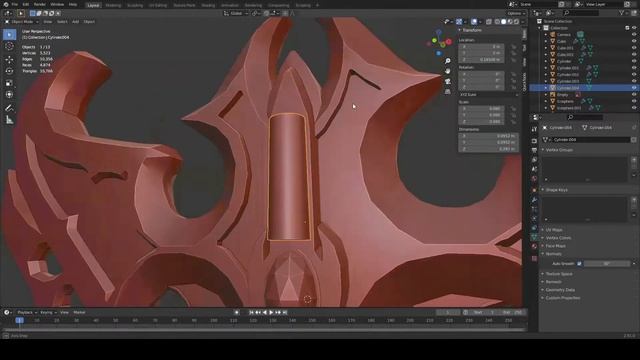Screen dimensions: 640x360
Task: Click the outliner search field
Action: click(580, 13)
